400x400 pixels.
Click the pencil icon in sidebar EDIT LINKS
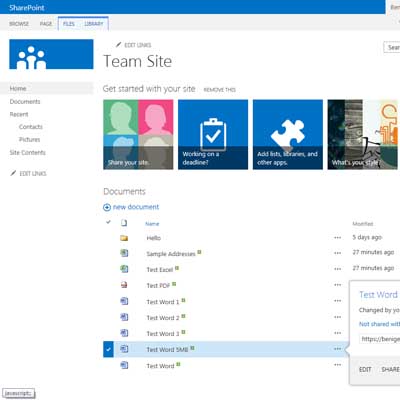(13, 173)
